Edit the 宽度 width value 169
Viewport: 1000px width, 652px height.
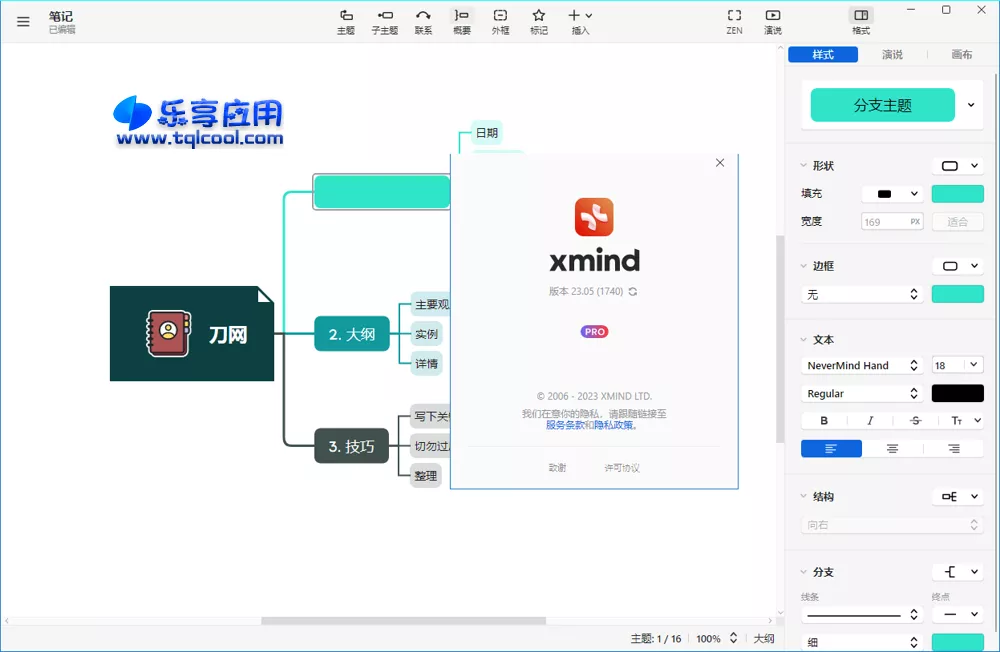[x=886, y=221]
